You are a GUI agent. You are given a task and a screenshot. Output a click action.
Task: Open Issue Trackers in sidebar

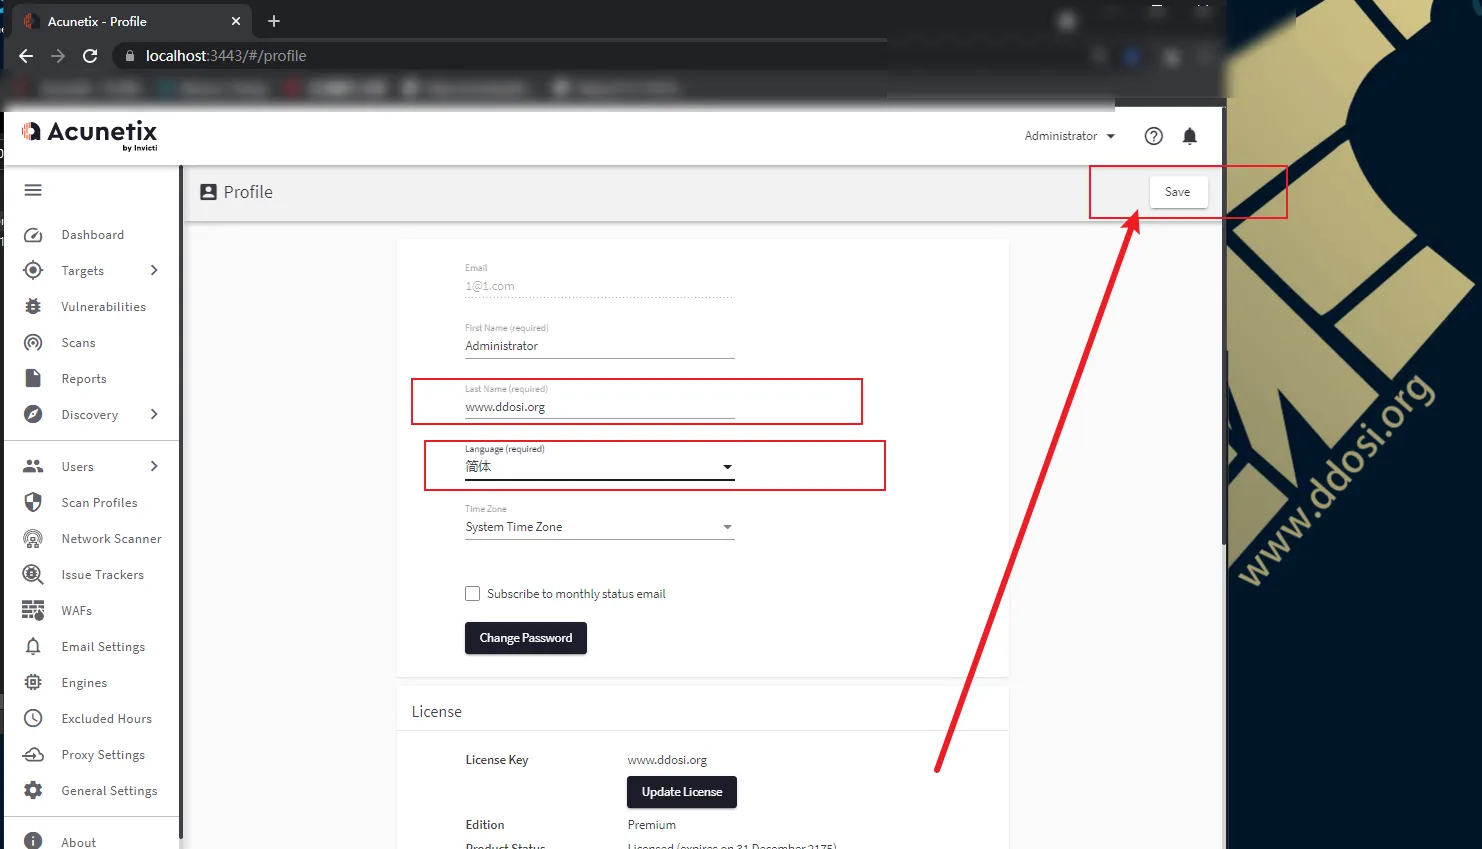(x=103, y=575)
